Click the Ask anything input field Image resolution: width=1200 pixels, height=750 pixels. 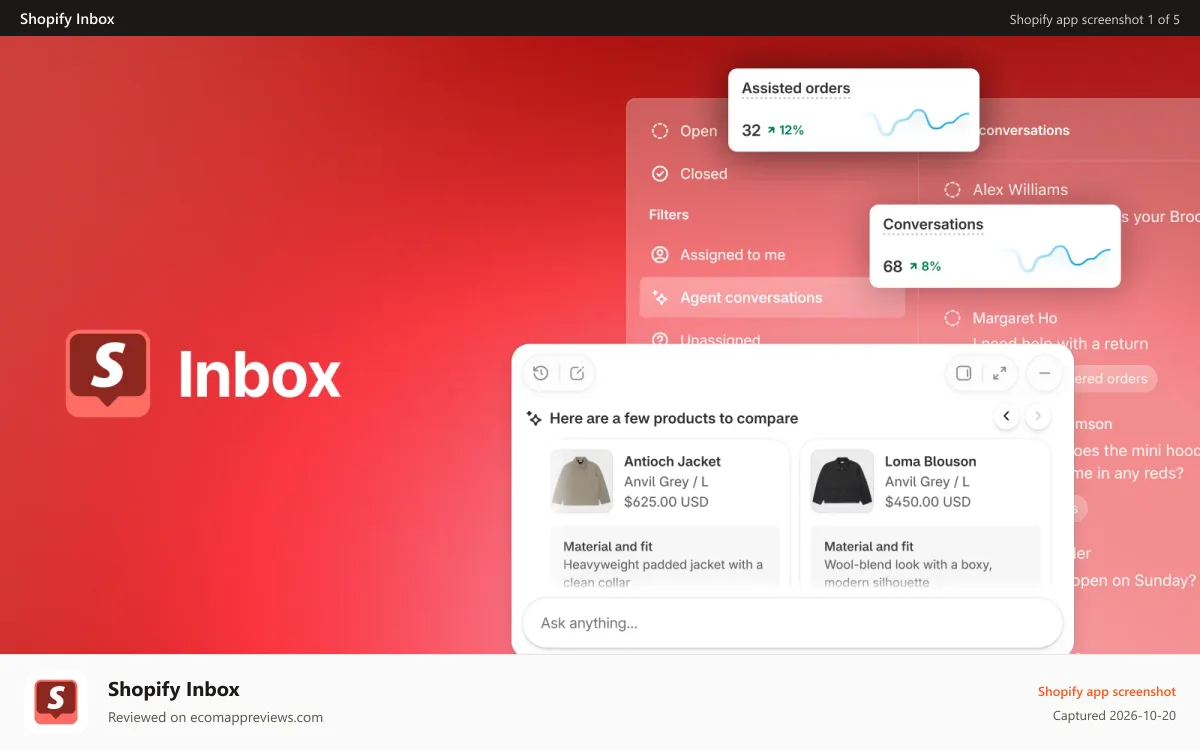792,623
